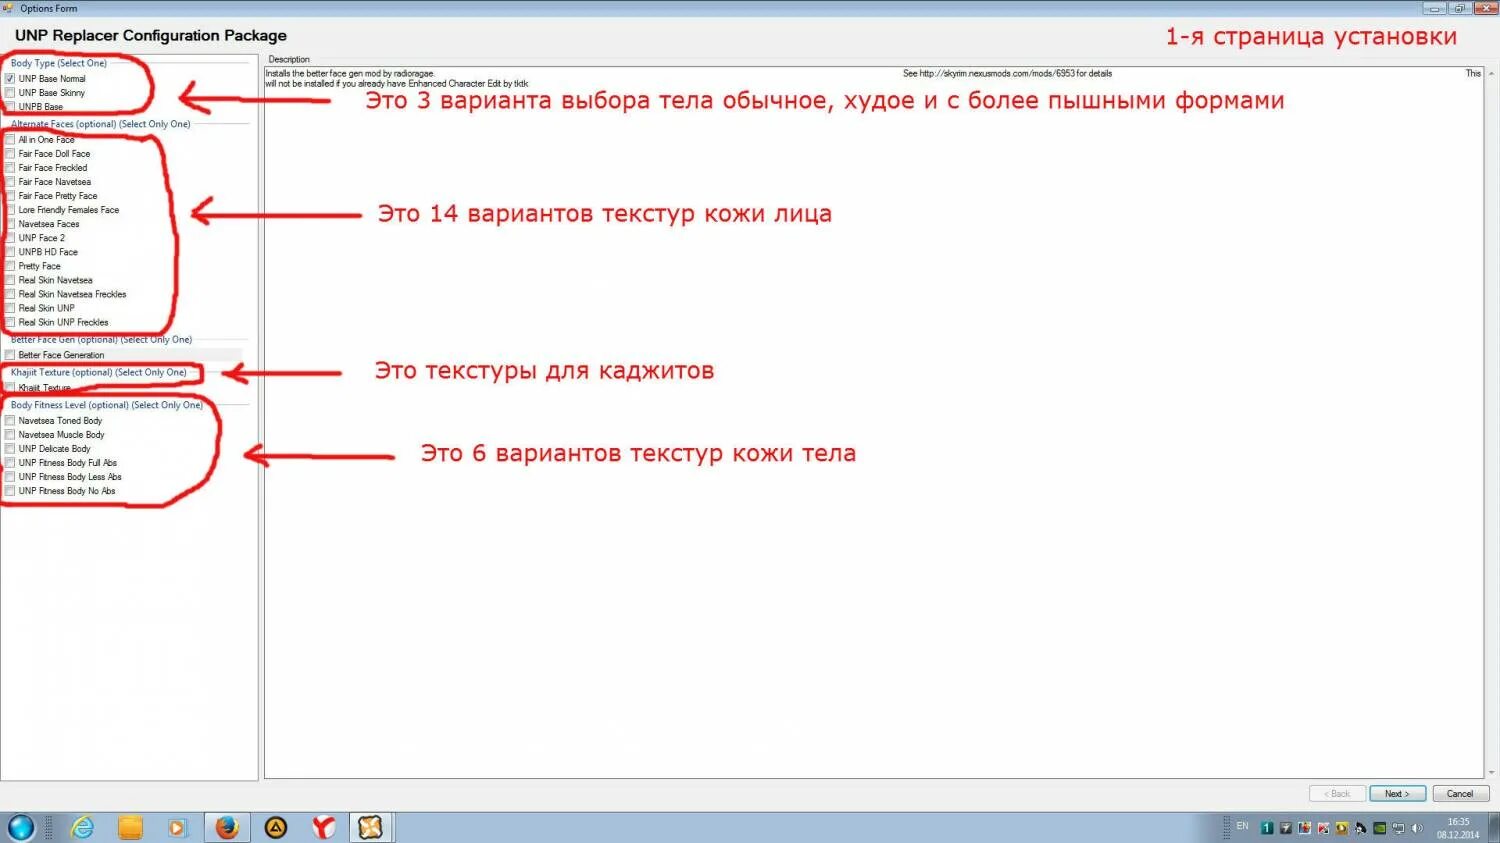The width and height of the screenshot is (1500, 843).
Task: Select UNP Fitness Body Less Abs checkbox
Action: coord(10,477)
